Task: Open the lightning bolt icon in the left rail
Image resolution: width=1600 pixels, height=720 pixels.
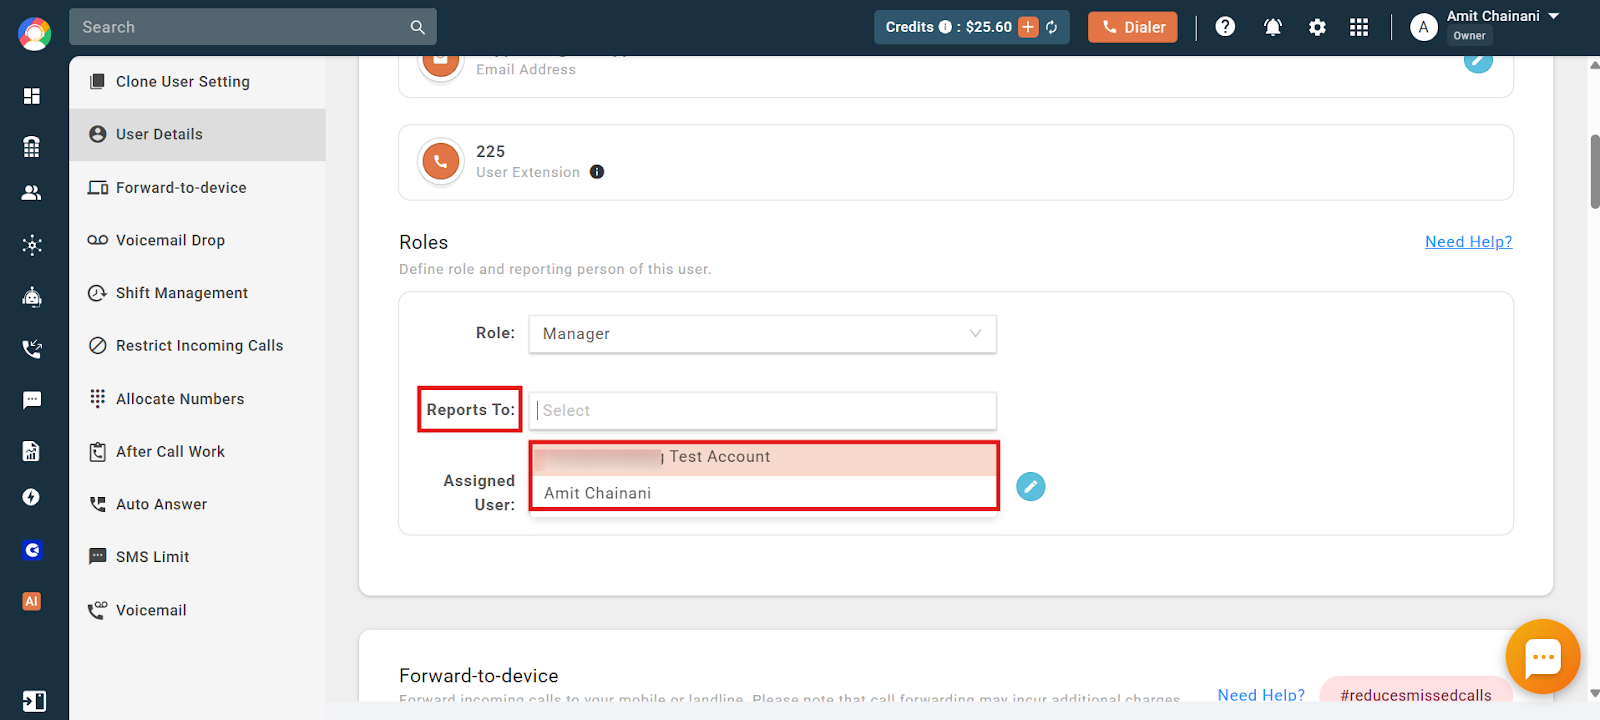Action: [x=32, y=497]
